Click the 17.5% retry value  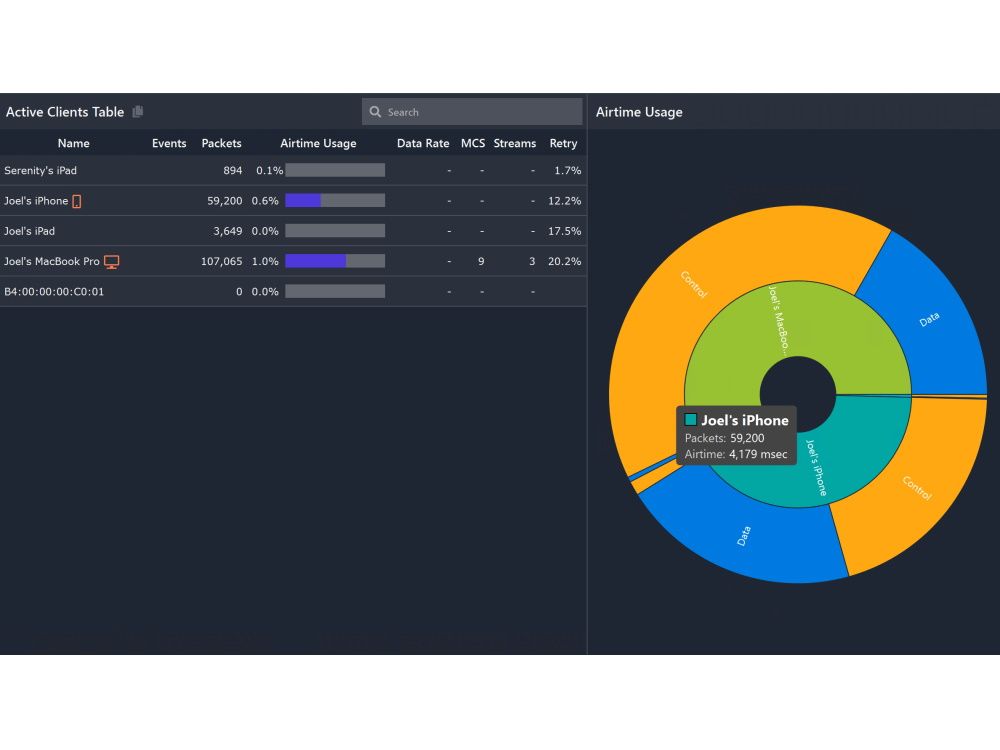coord(564,231)
